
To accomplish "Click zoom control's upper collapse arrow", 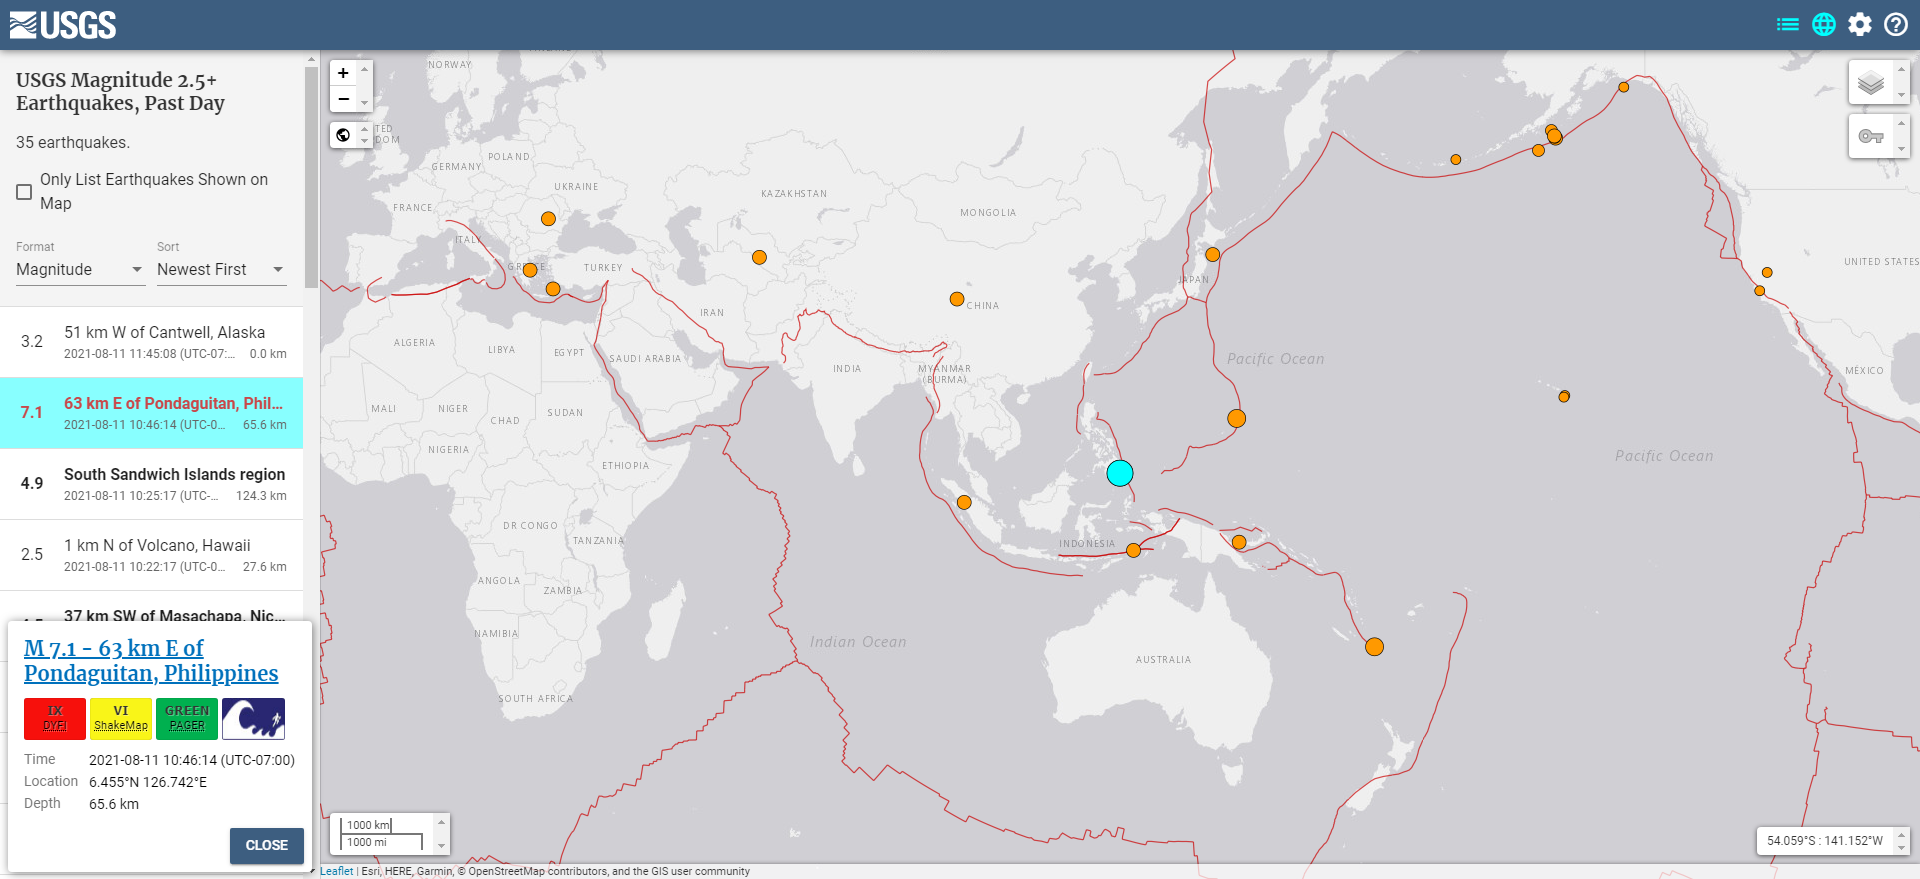I will [365, 70].
